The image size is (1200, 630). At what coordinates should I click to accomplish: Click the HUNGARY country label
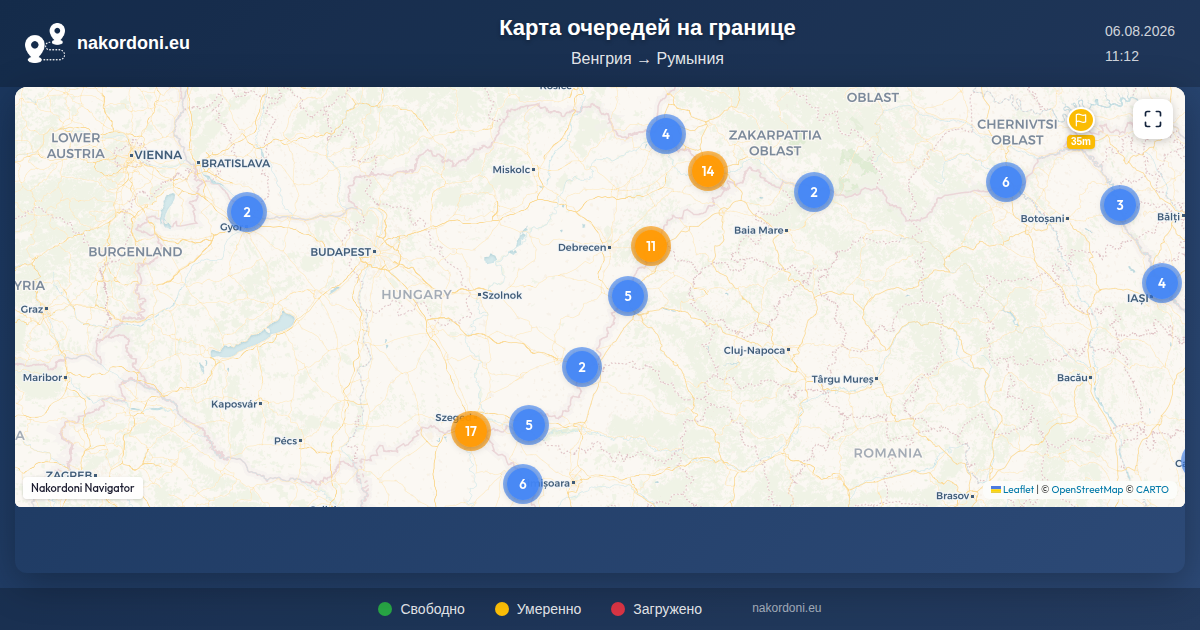(x=416, y=295)
